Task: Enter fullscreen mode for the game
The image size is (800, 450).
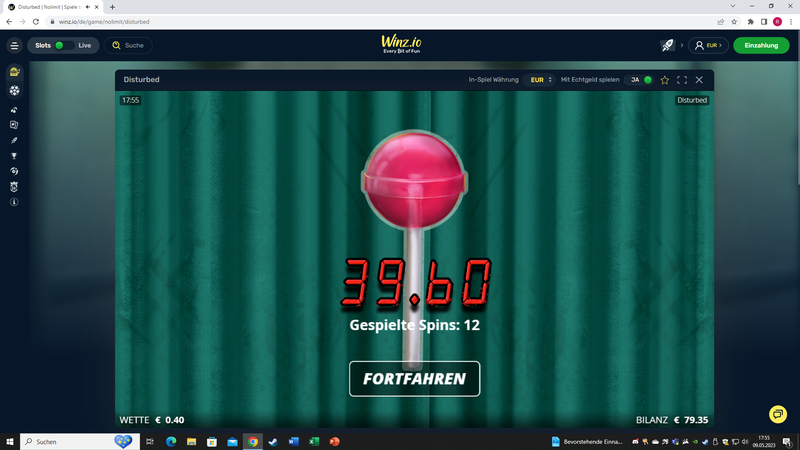Action: (x=682, y=80)
